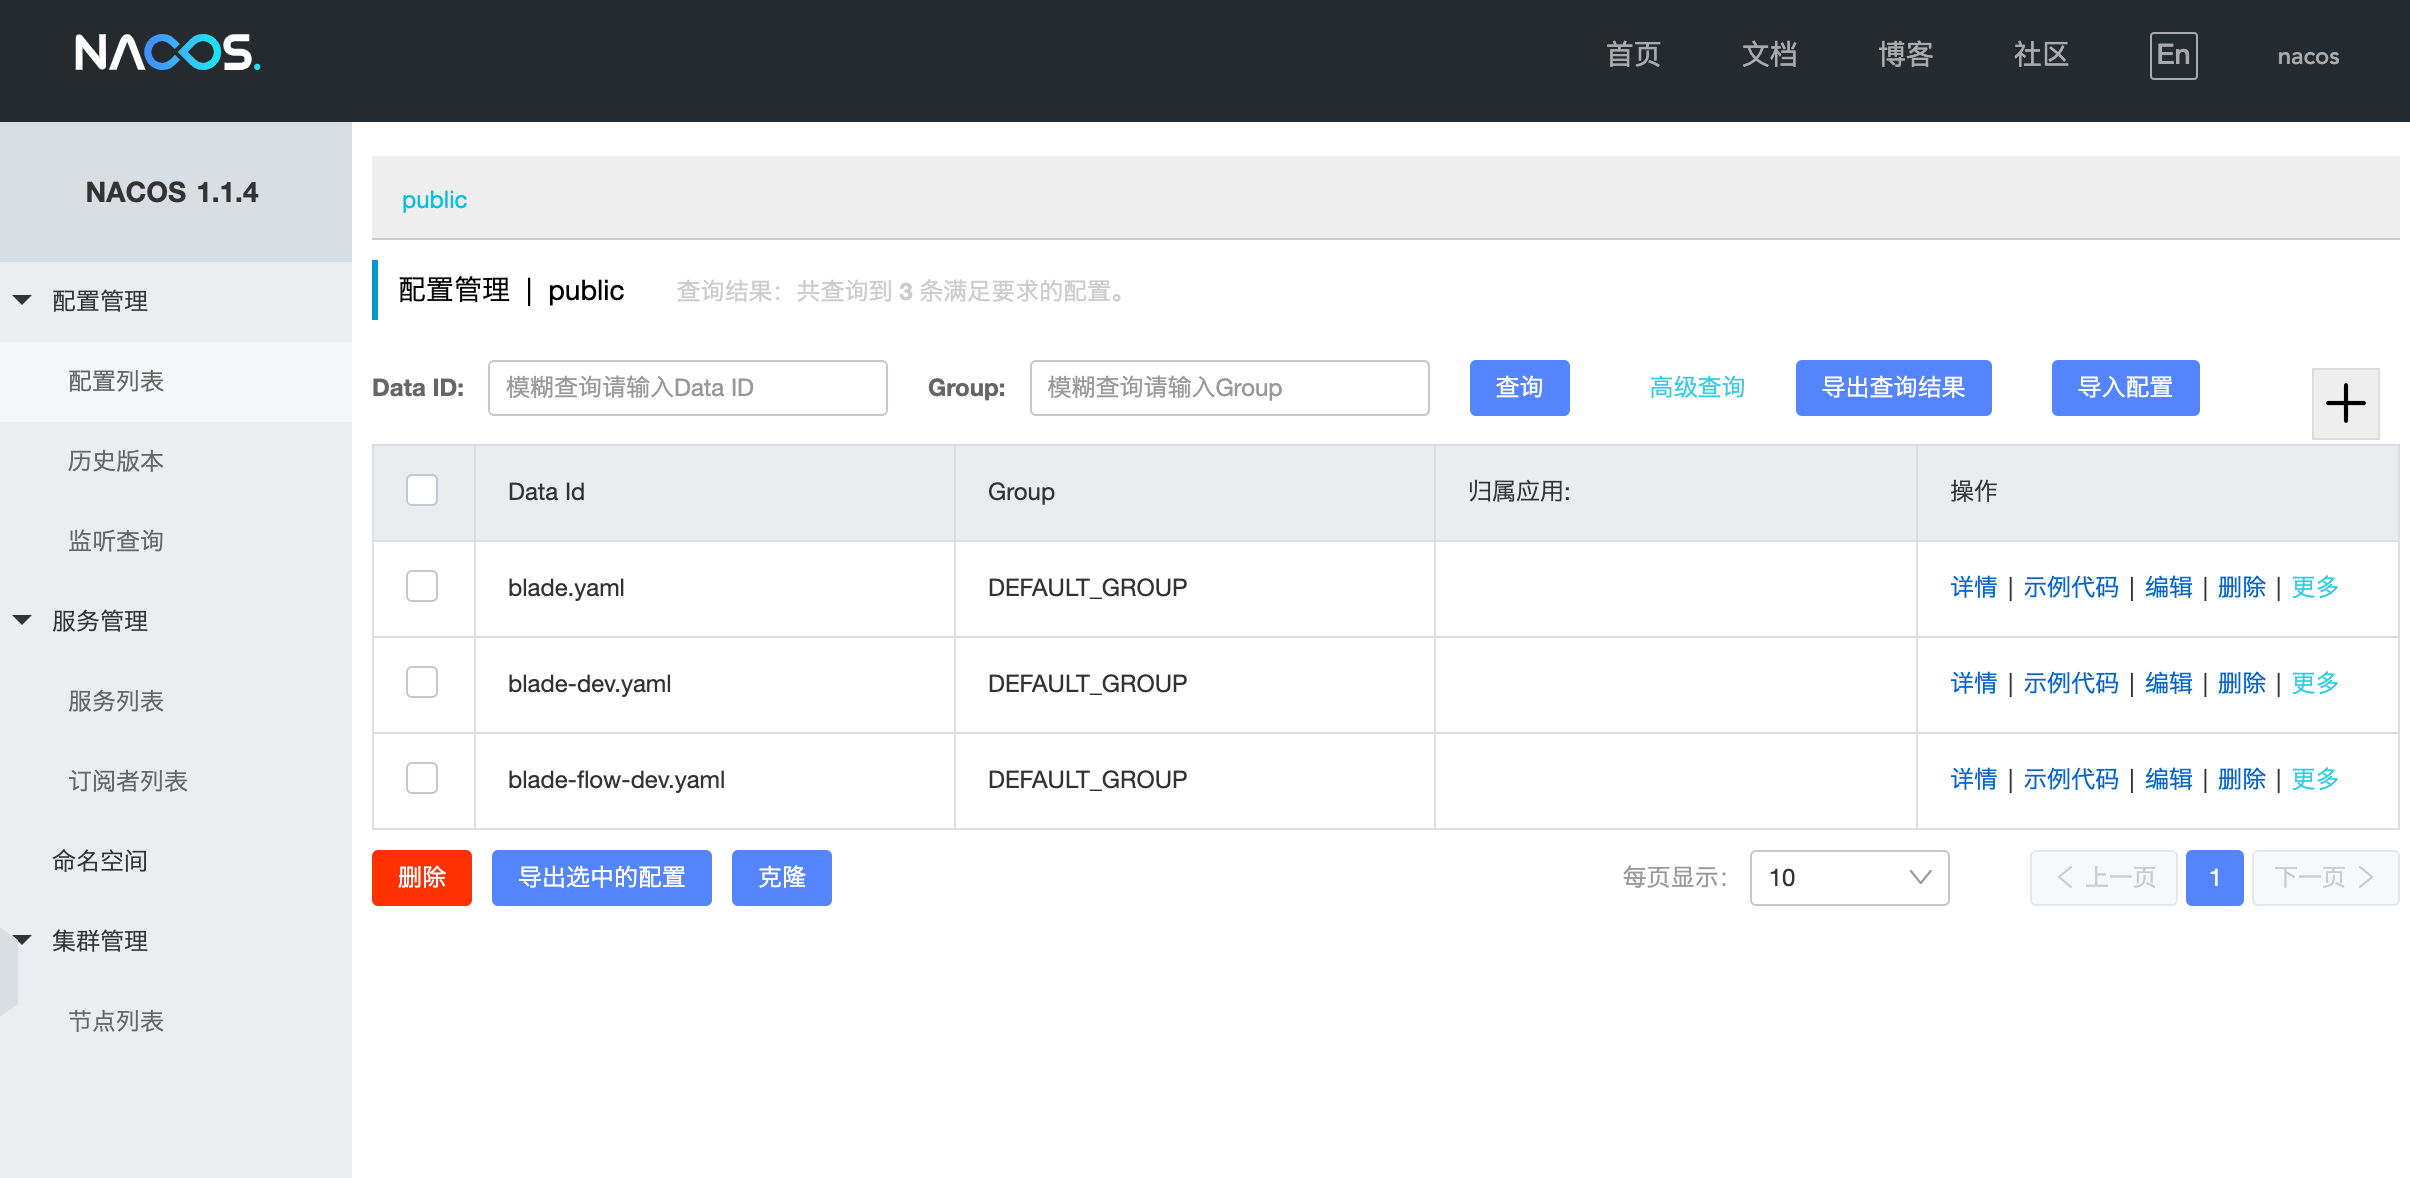Open 详情 for blade.yaml

(1974, 587)
